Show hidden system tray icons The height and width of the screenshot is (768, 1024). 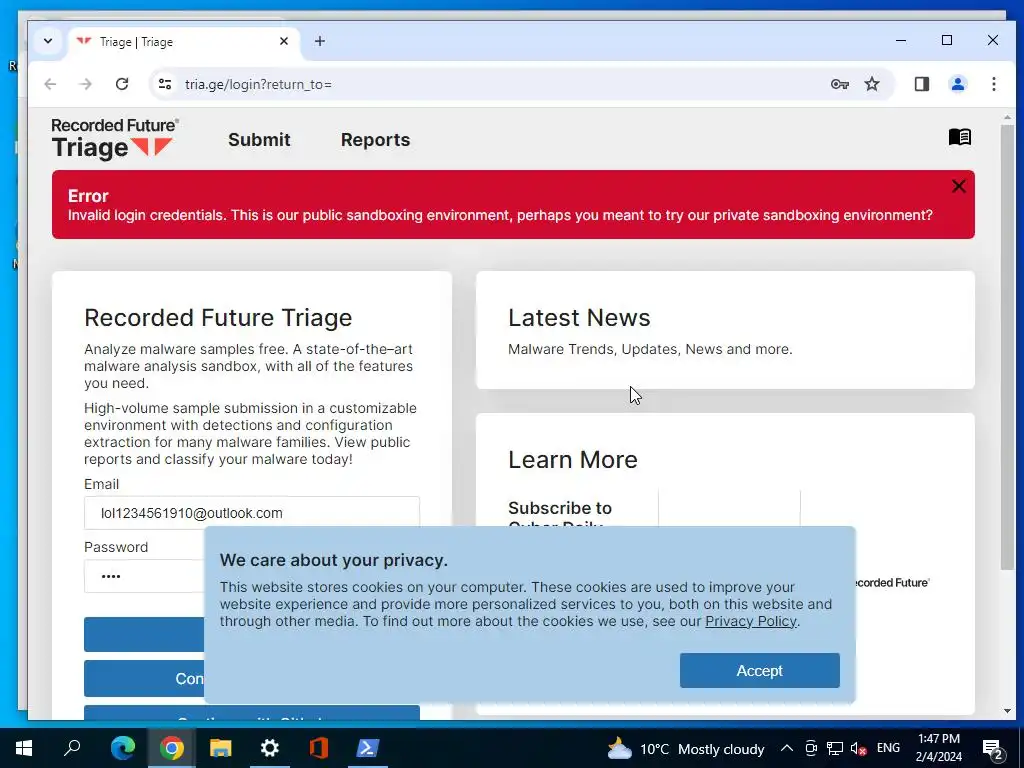pyautogui.click(x=787, y=748)
